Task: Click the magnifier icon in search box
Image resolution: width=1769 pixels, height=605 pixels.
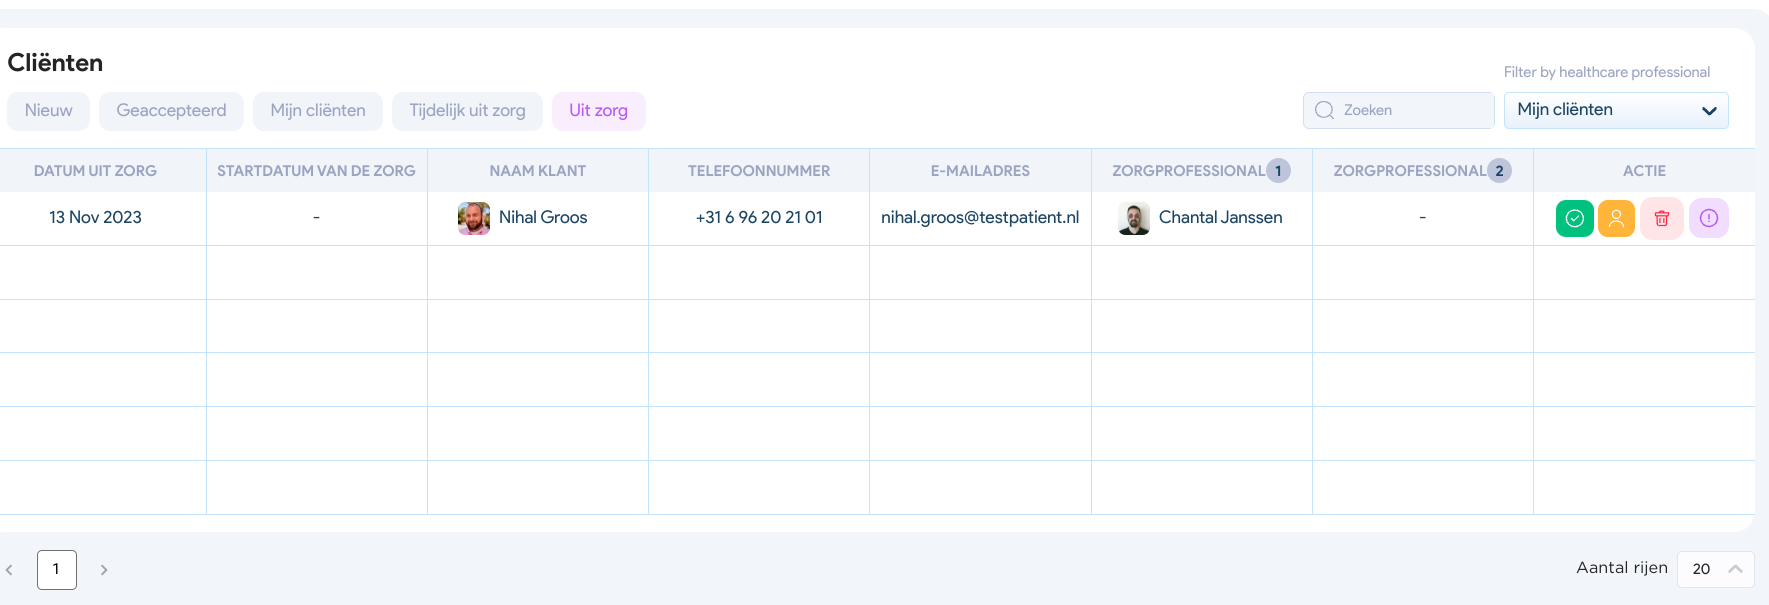Action: click(1324, 110)
